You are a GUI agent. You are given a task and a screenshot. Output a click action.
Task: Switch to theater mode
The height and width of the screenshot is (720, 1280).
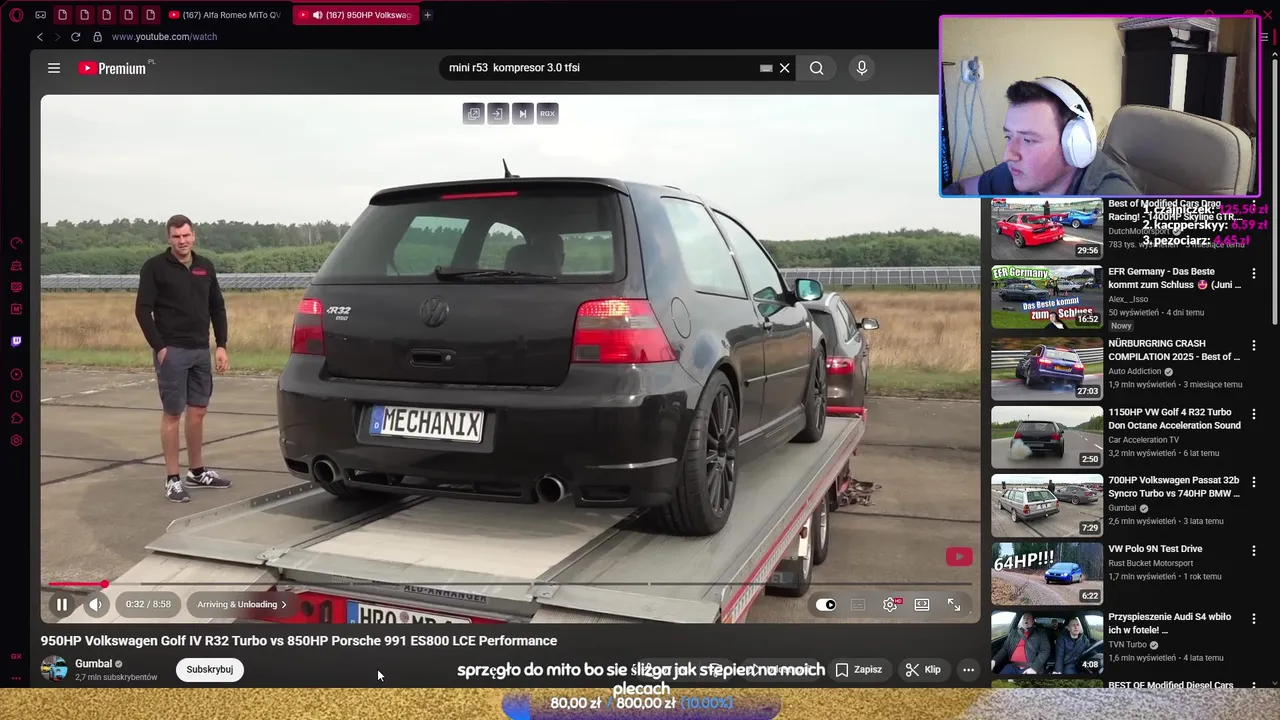coord(922,604)
